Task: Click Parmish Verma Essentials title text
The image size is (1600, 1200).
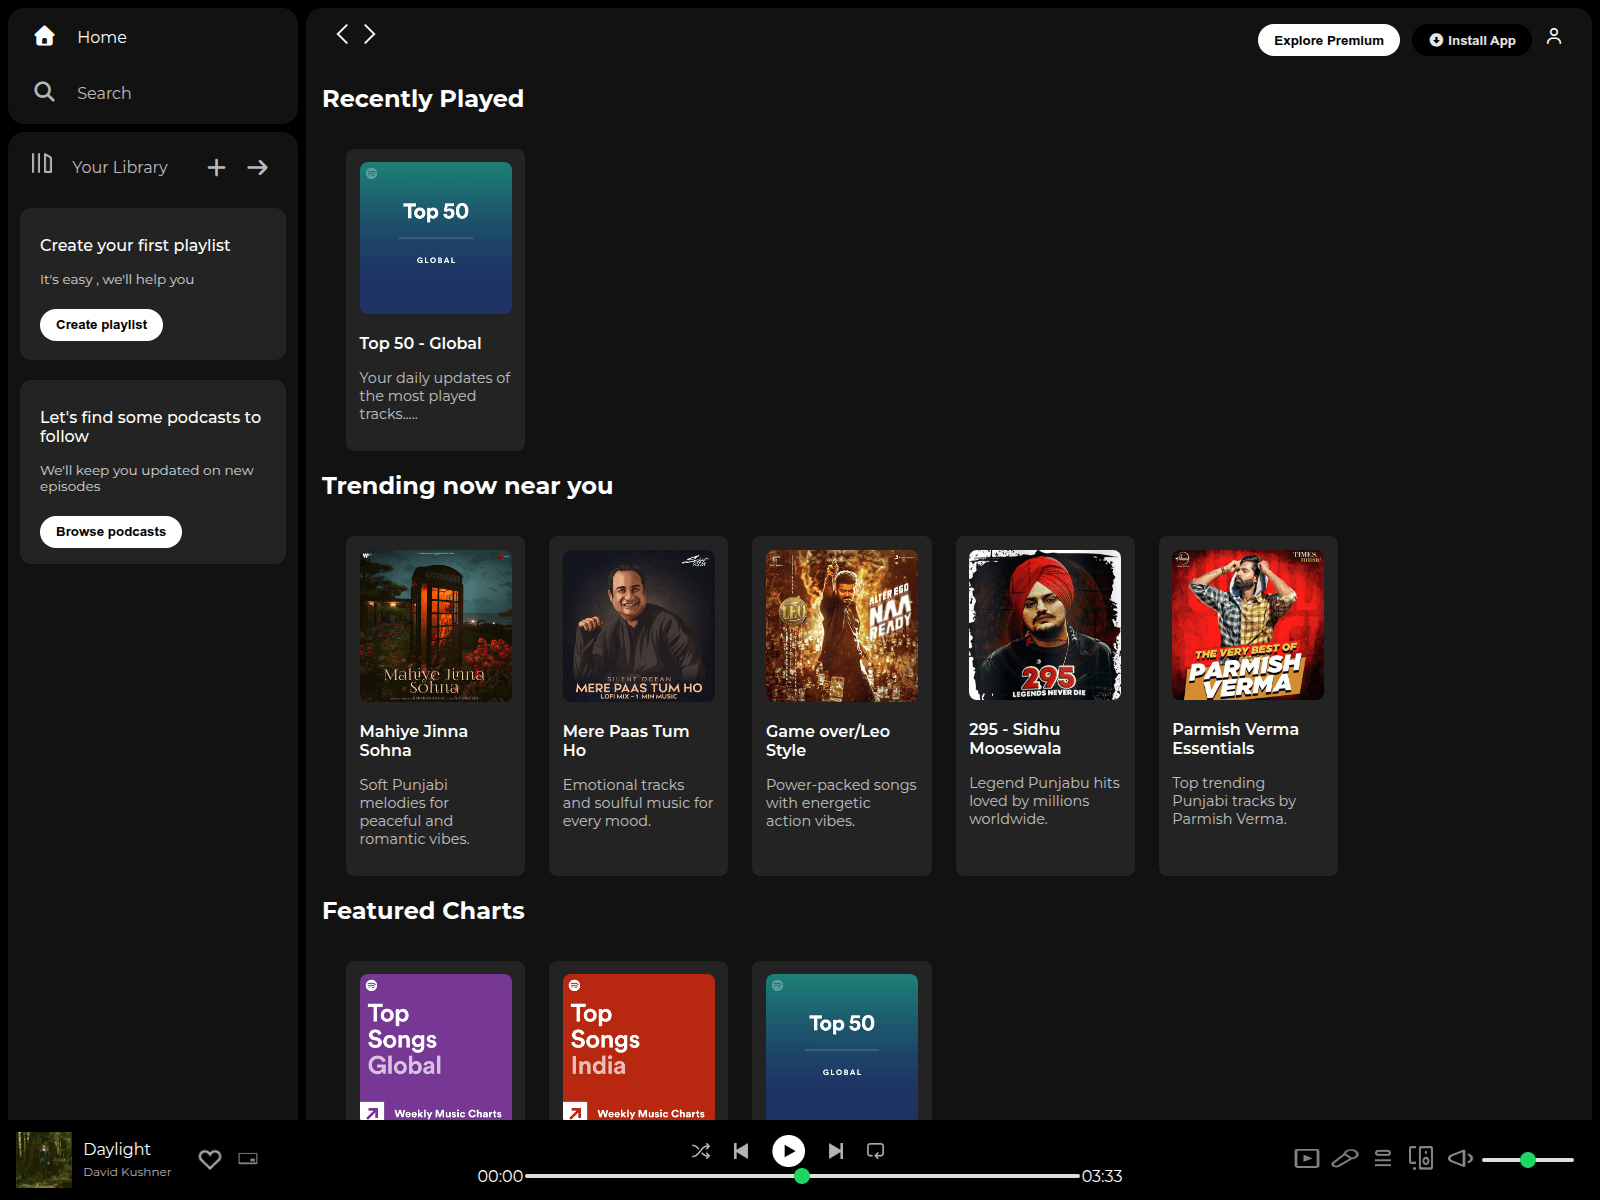Action: [x=1235, y=739]
